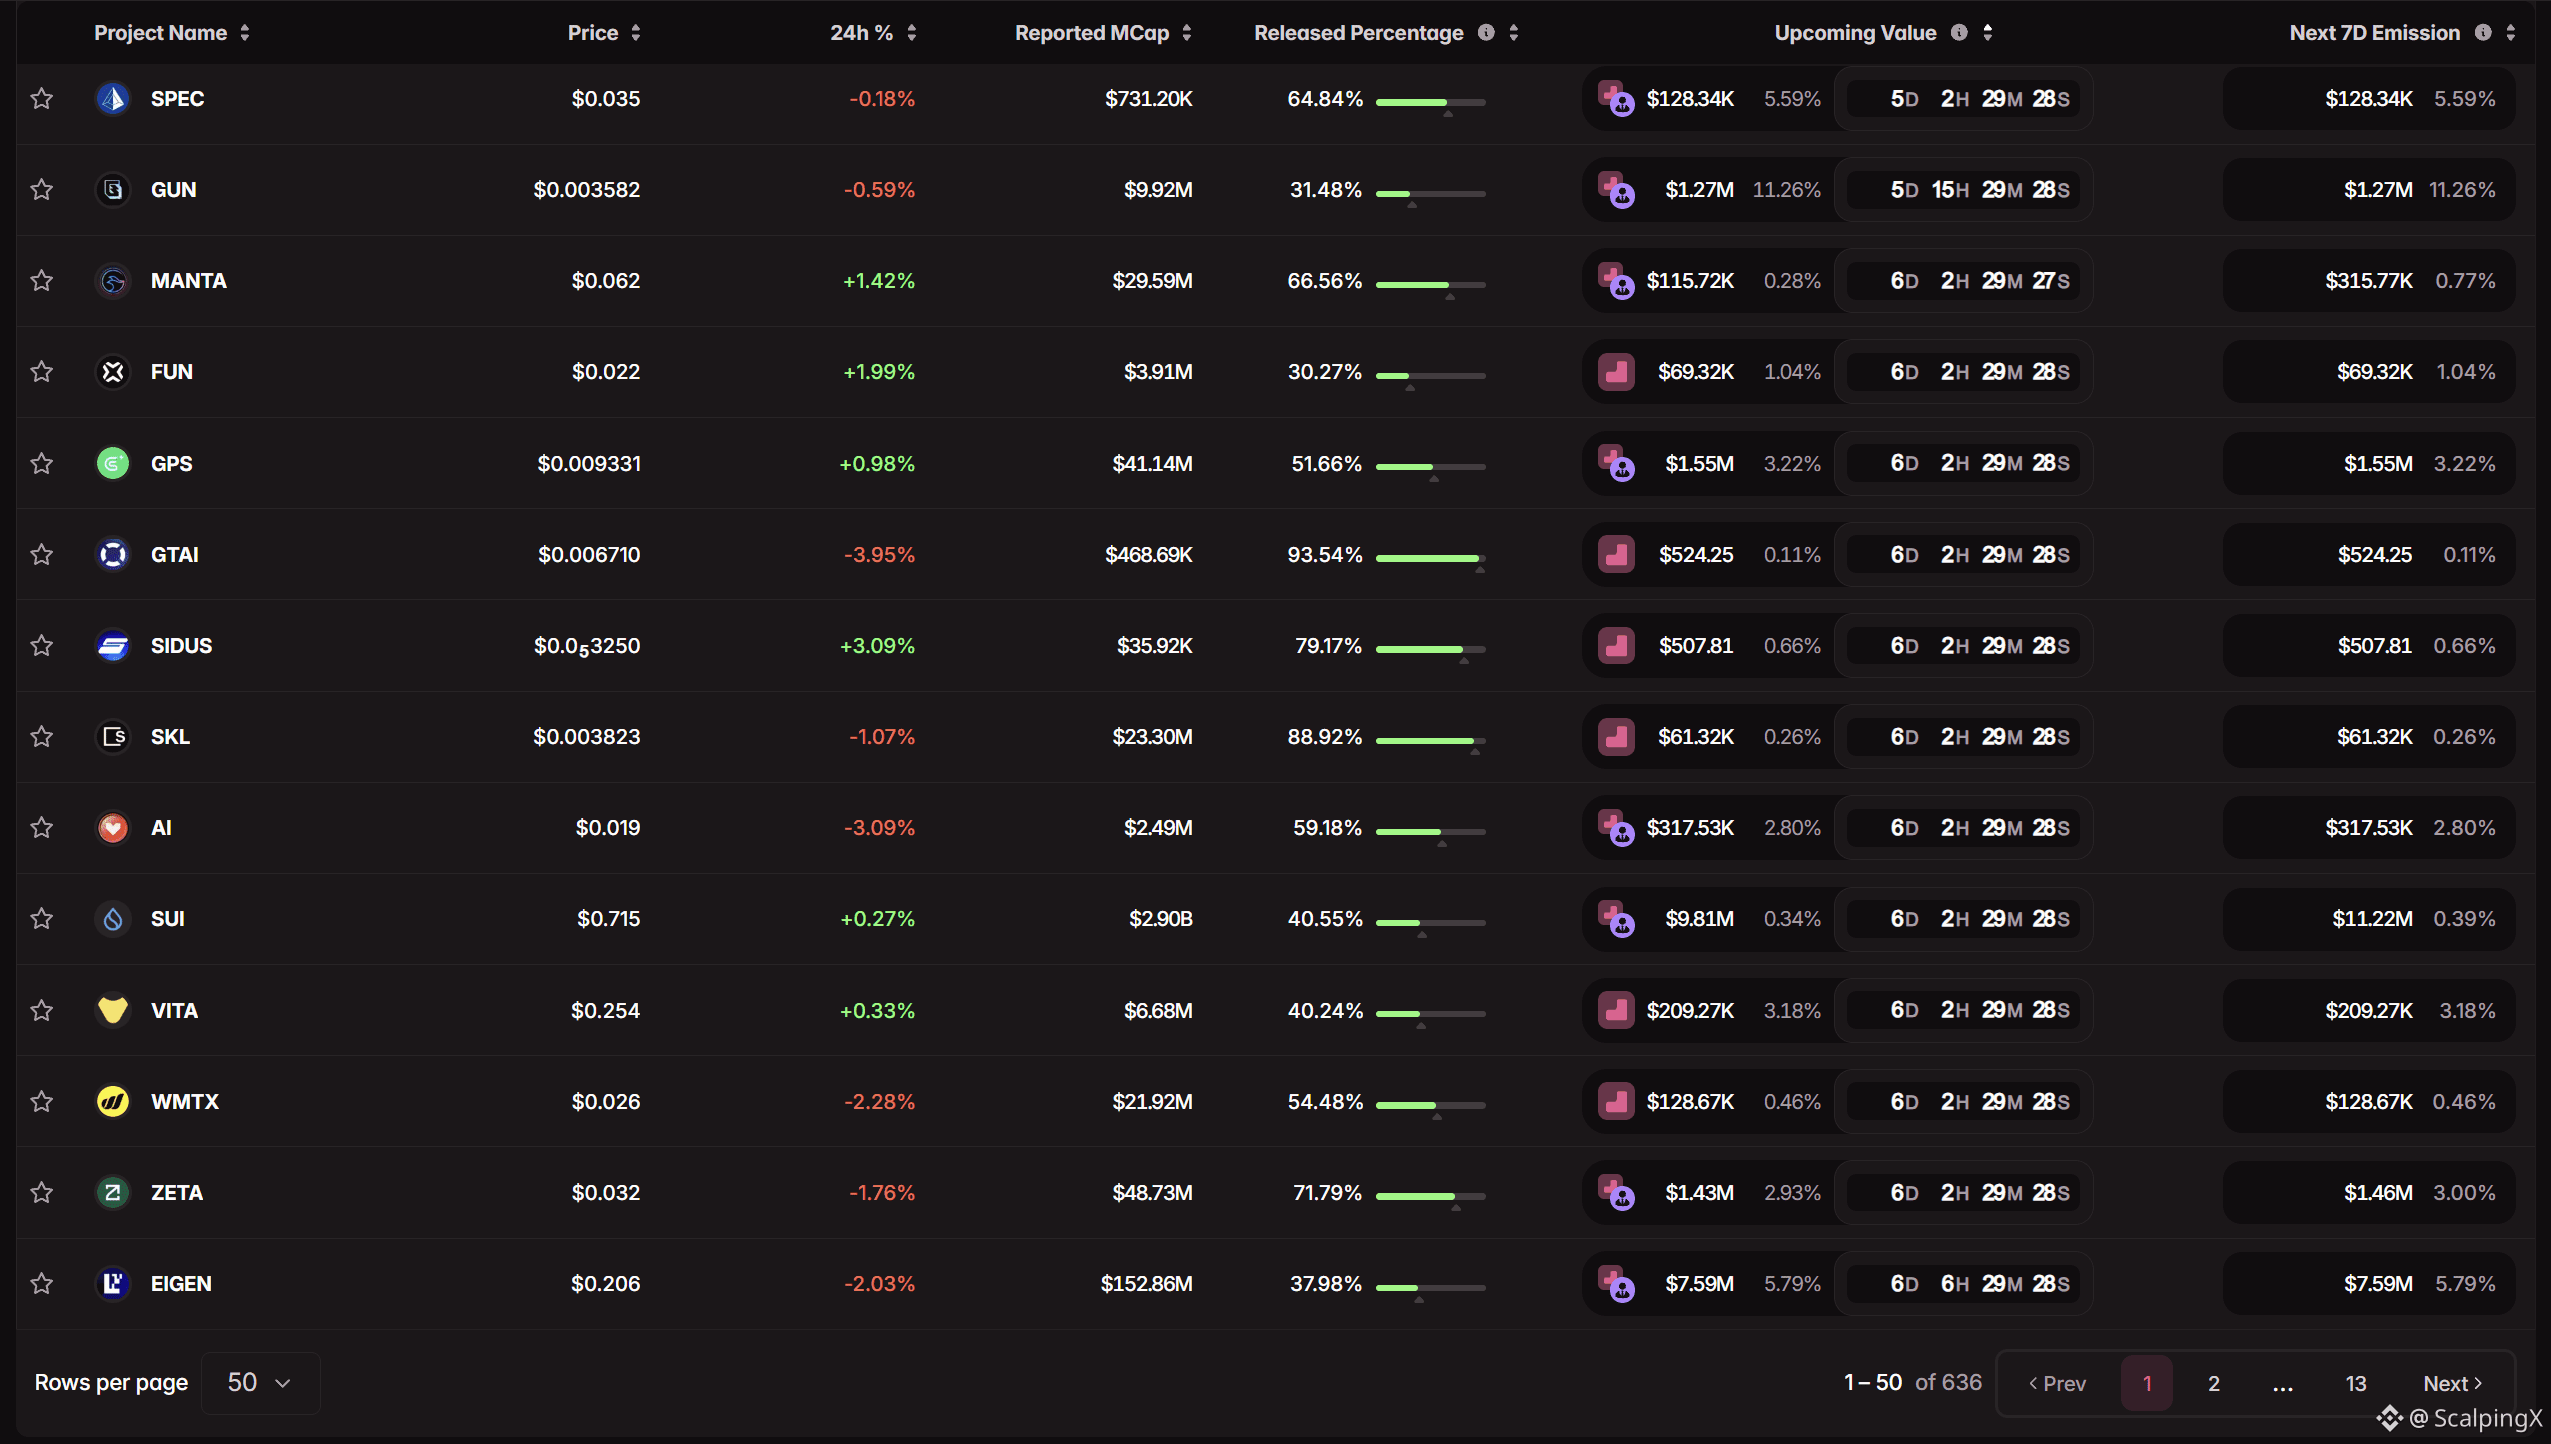2551x1444 pixels.
Task: Open the VITA project name link
Action: [x=175, y=1011]
